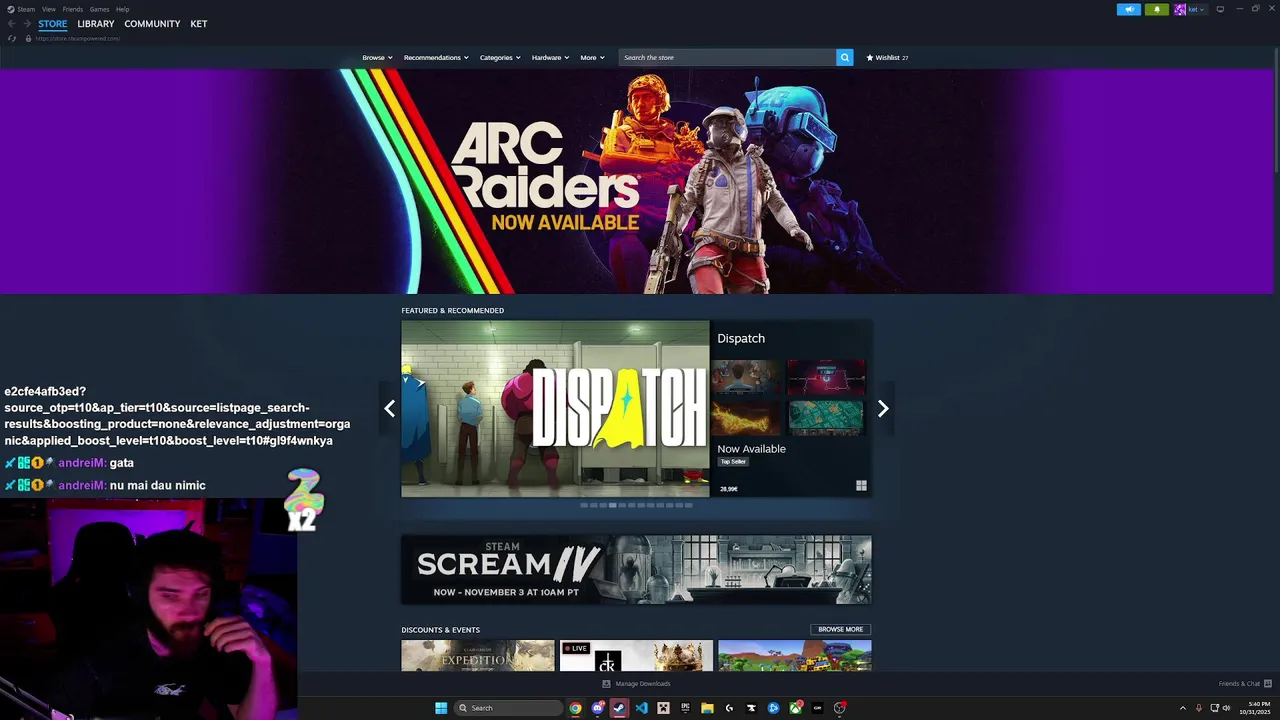The height and width of the screenshot is (720, 1280).
Task: Open the Steam announcements megaphone button
Action: [1129, 9]
